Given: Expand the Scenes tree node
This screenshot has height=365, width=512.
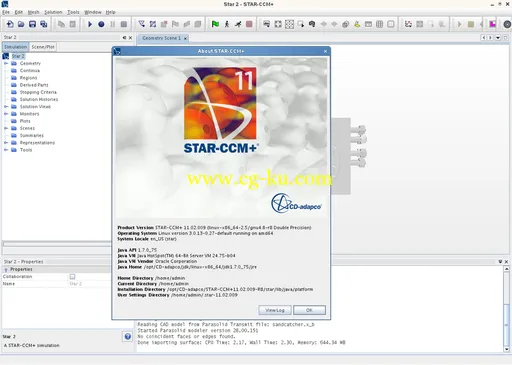Looking at the screenshot, I should click(x=6, y=128).
